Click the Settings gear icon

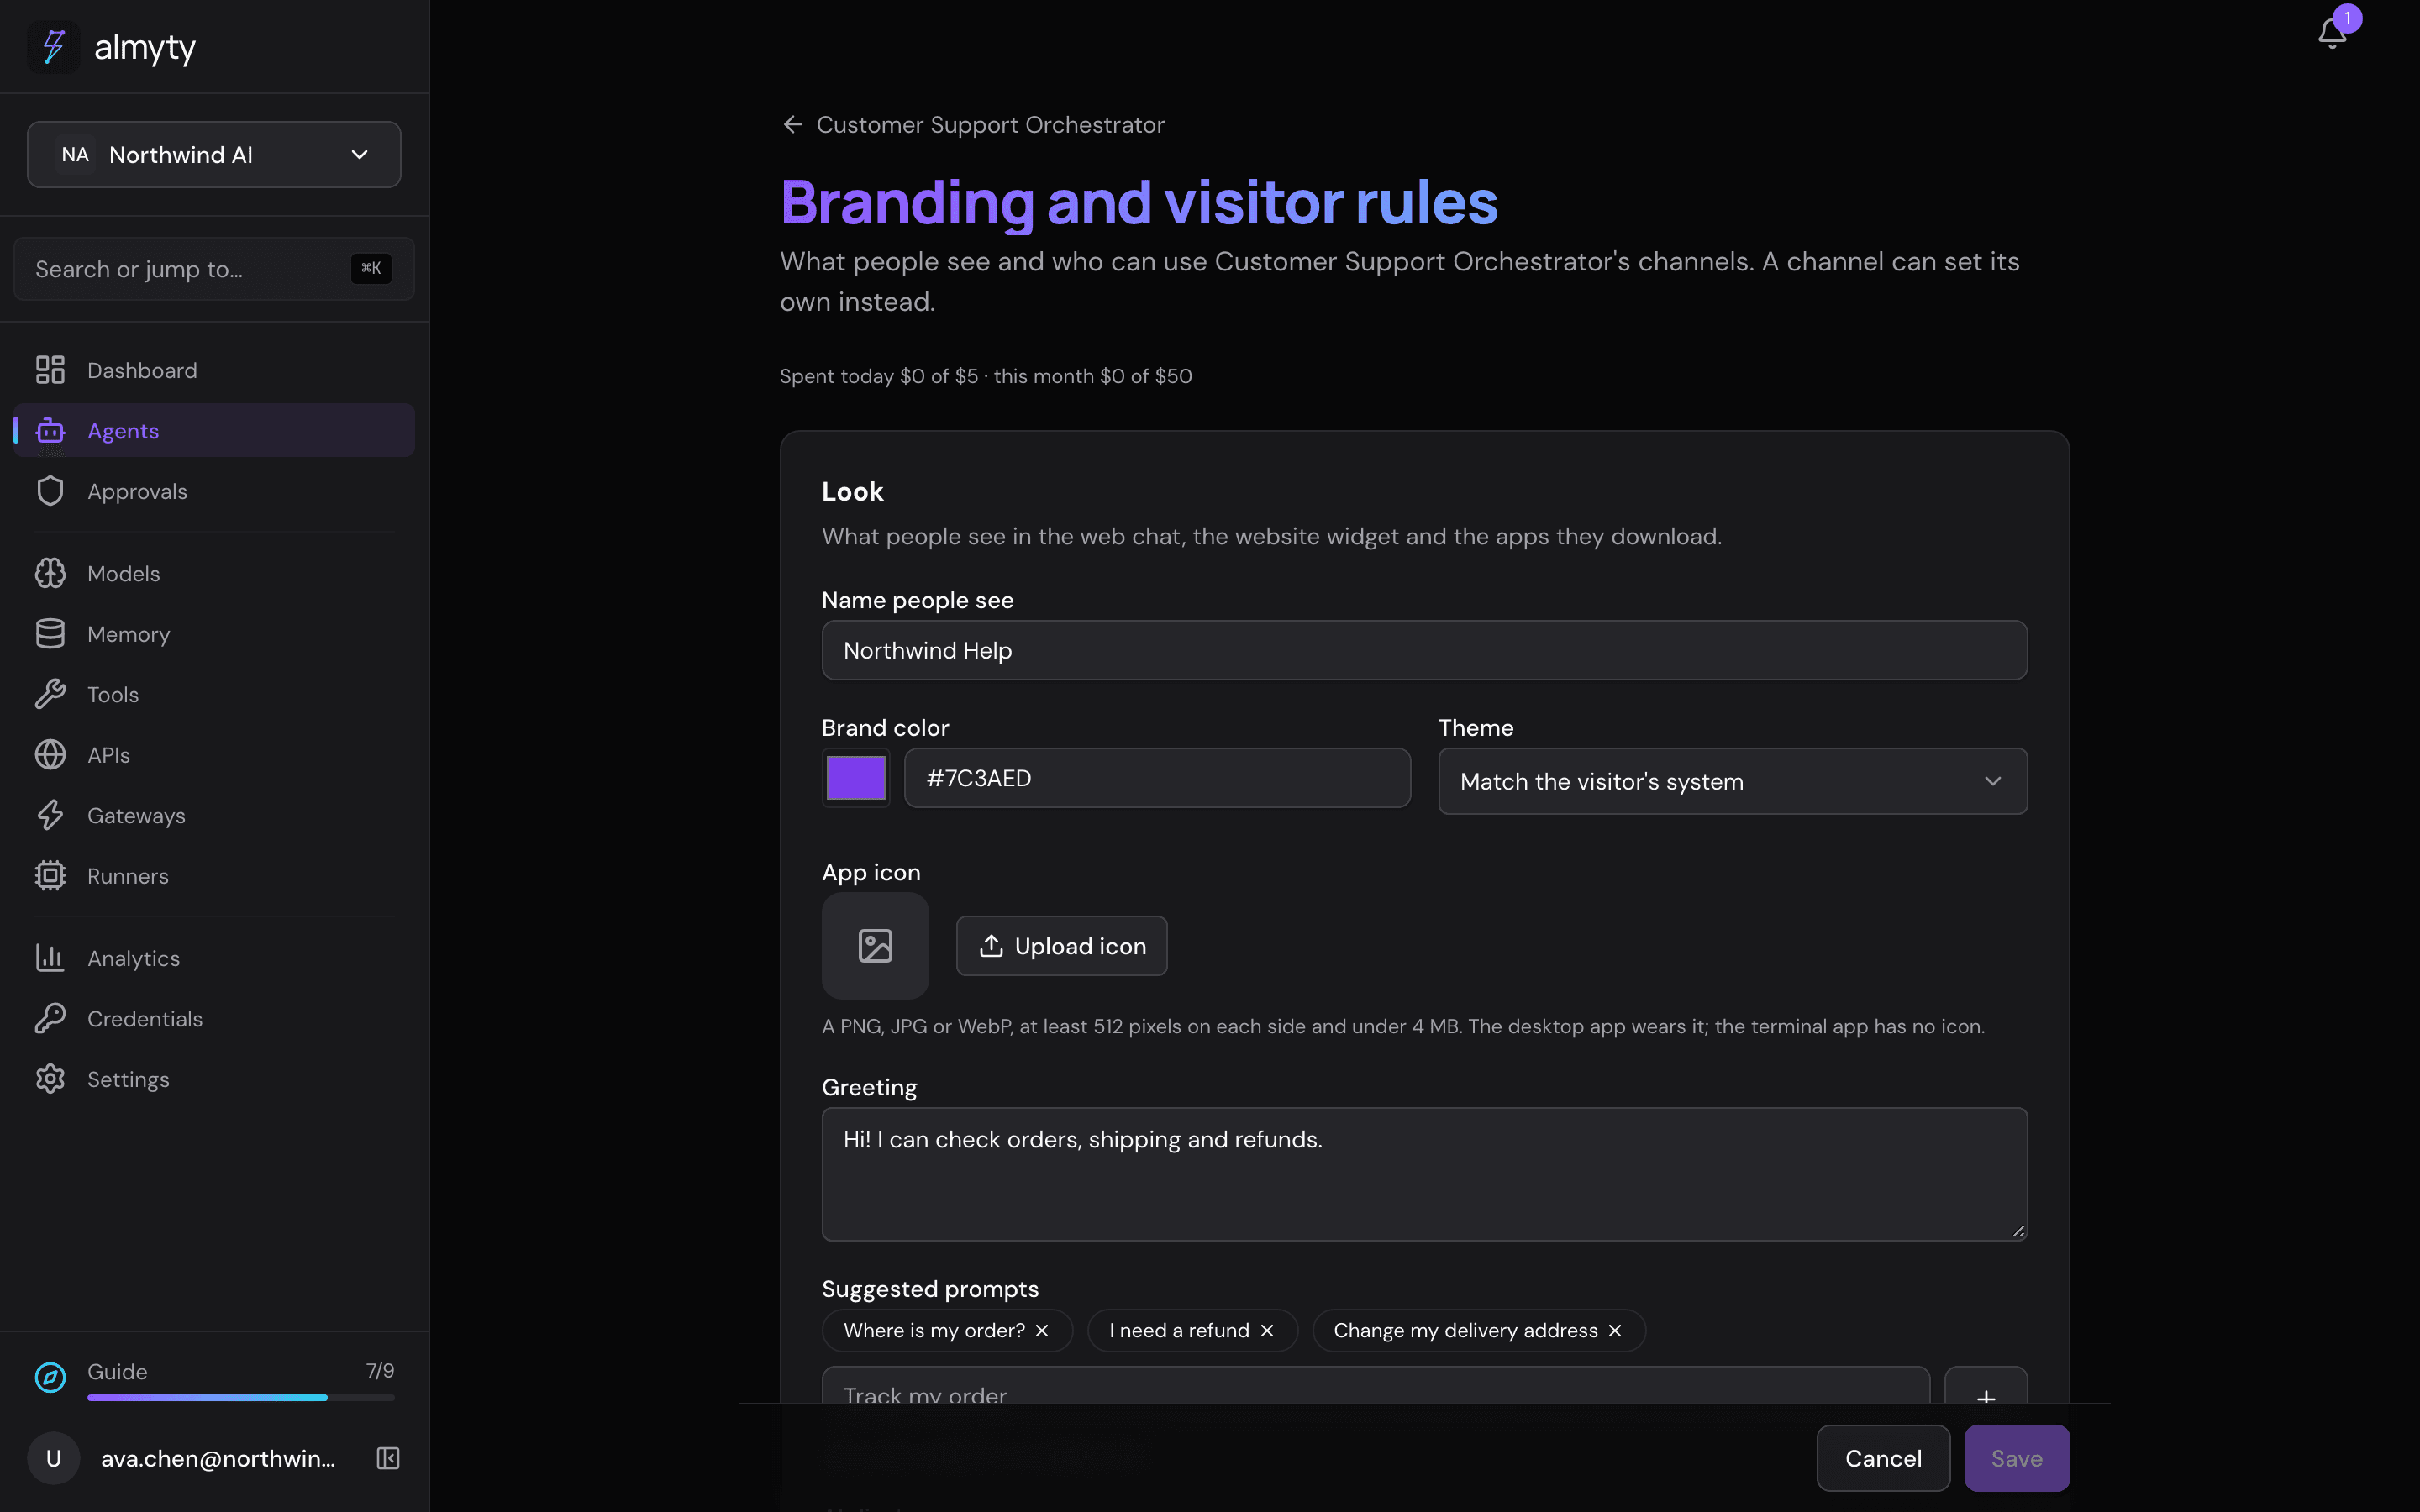point(50,1079)
